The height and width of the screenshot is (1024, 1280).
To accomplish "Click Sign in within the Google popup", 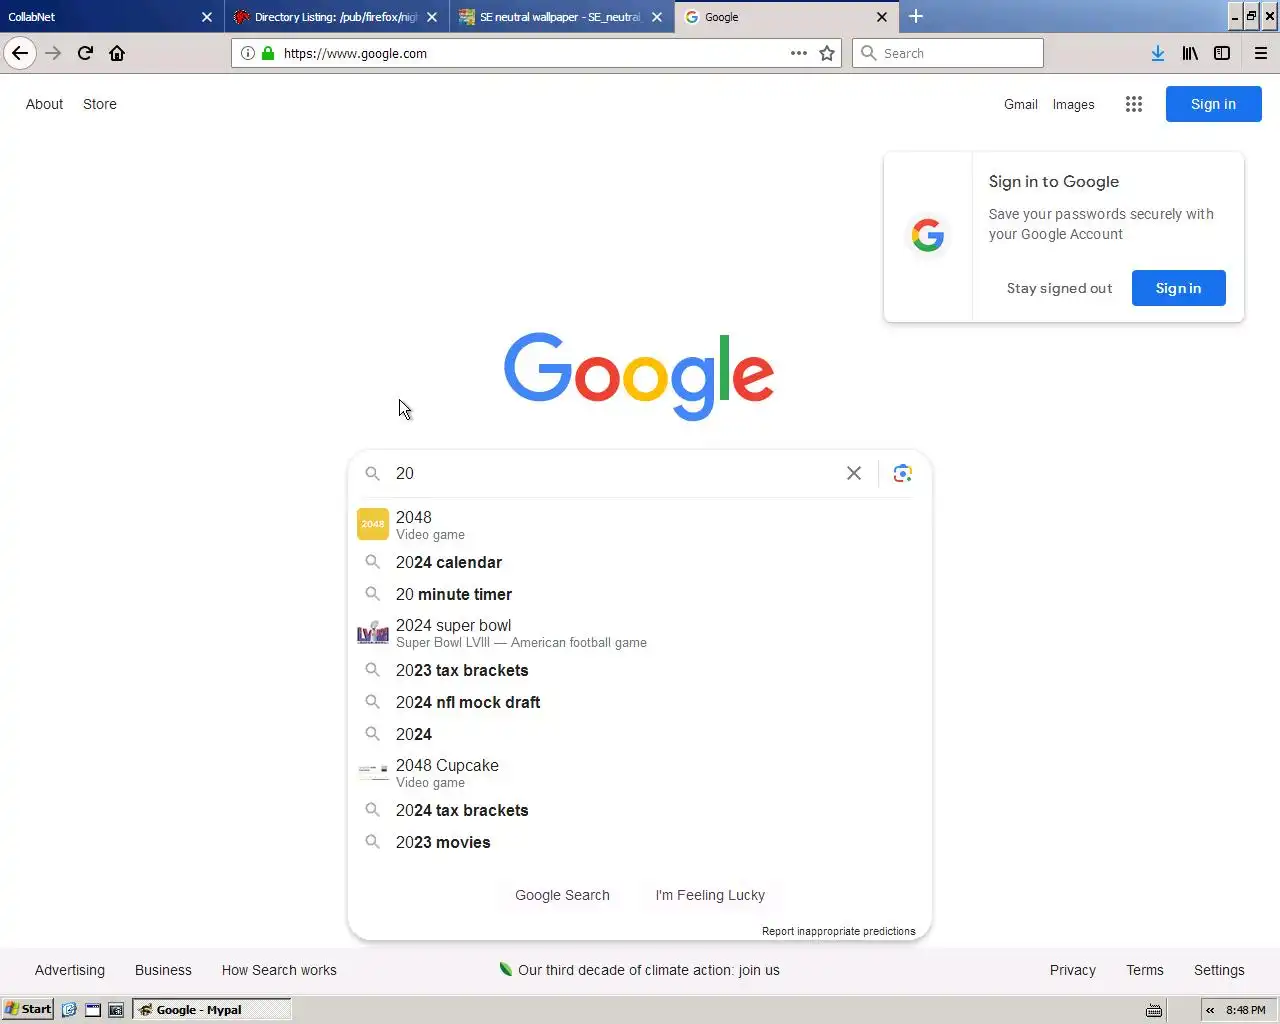I will point(1178,288).
